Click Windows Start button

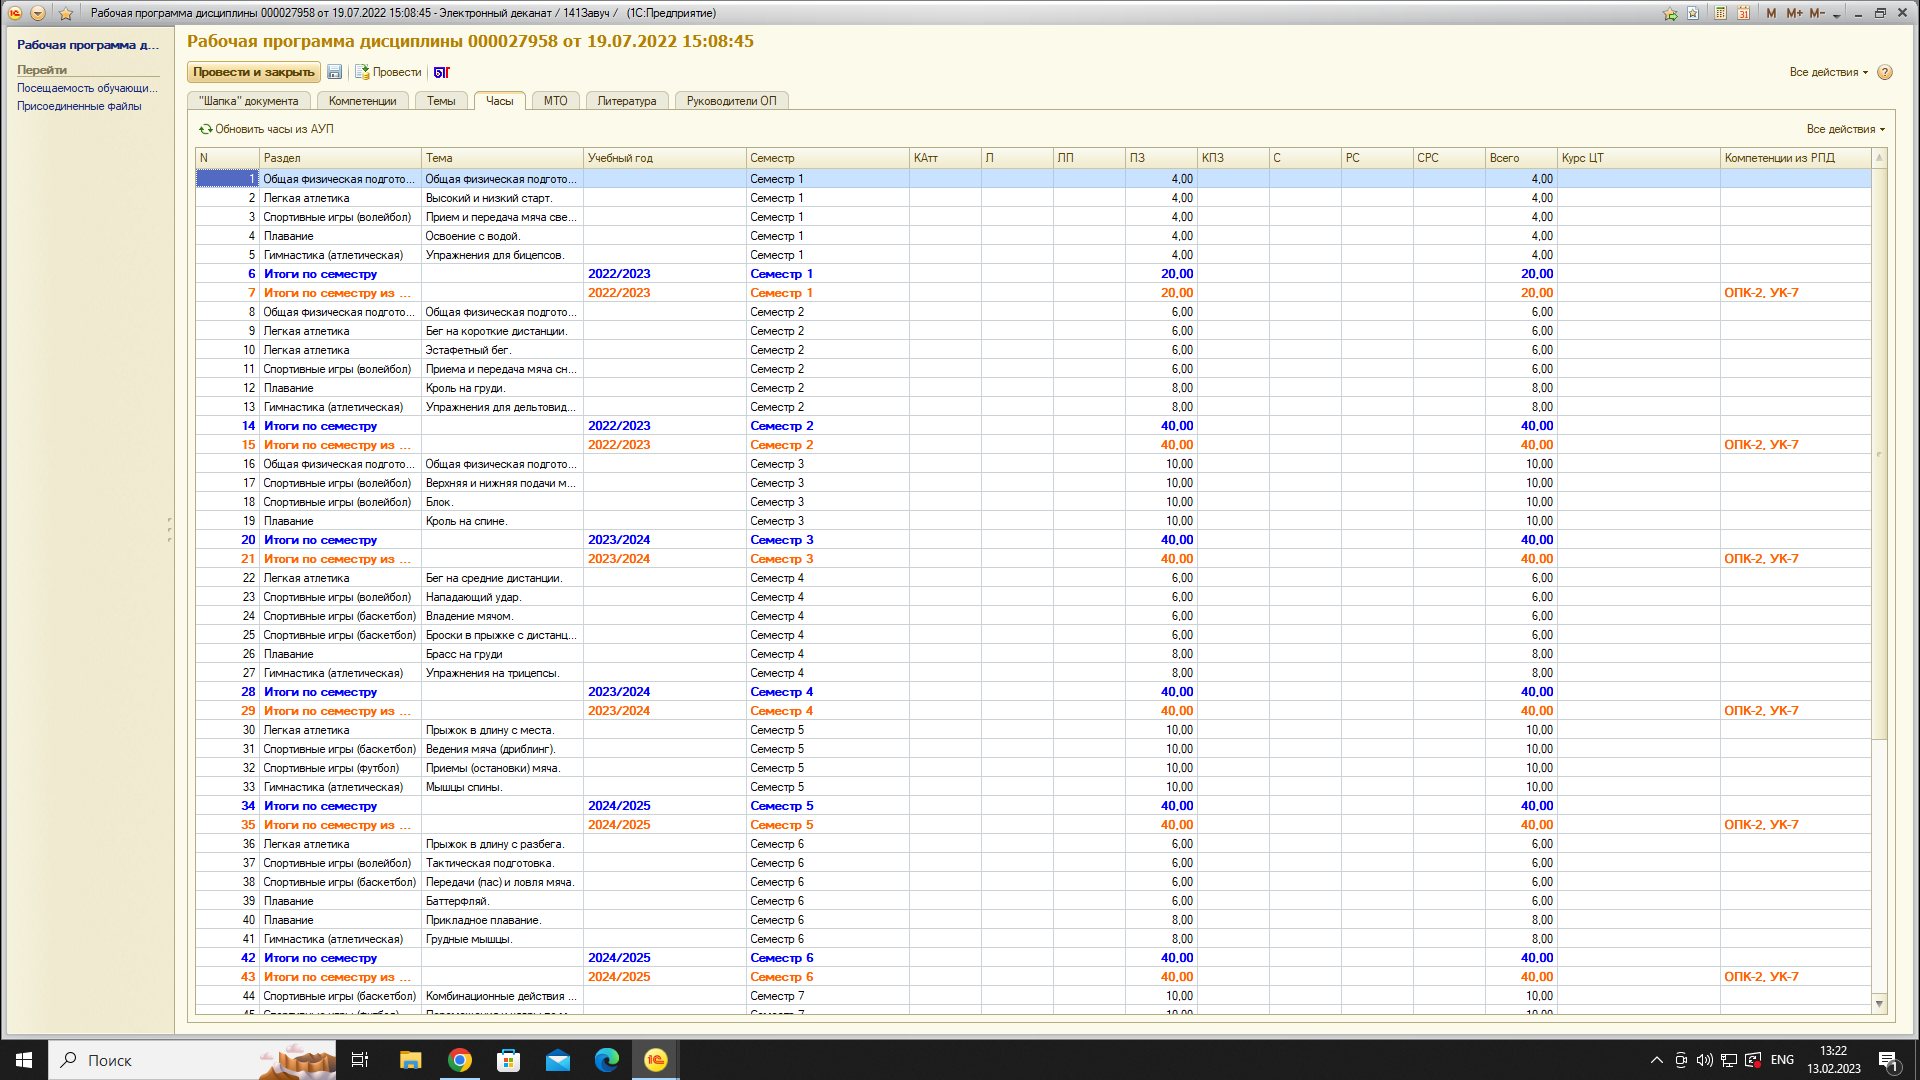point(24,1060)
